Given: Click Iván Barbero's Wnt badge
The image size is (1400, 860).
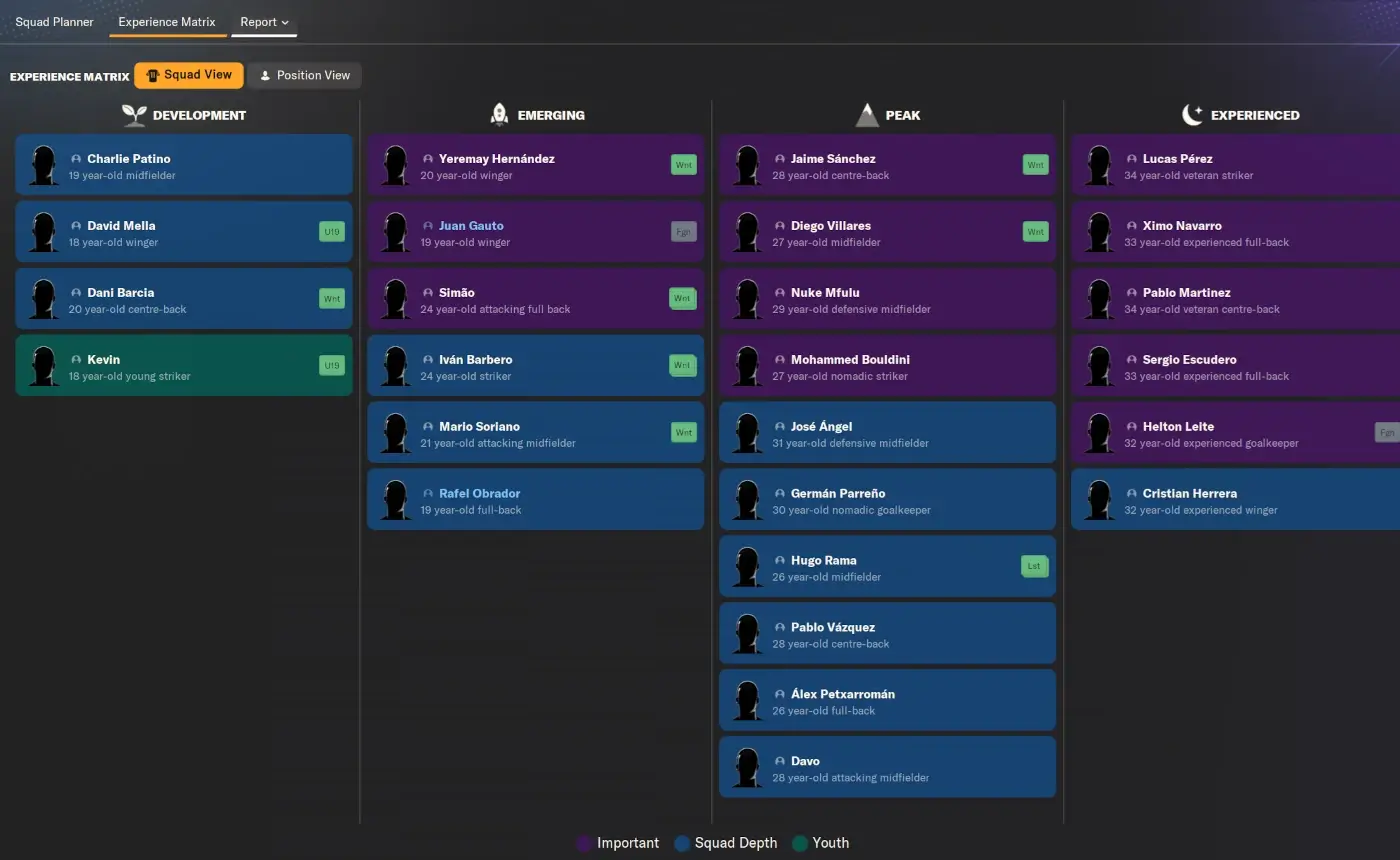Looking at the screenshot, I should [x=682, y=365].
